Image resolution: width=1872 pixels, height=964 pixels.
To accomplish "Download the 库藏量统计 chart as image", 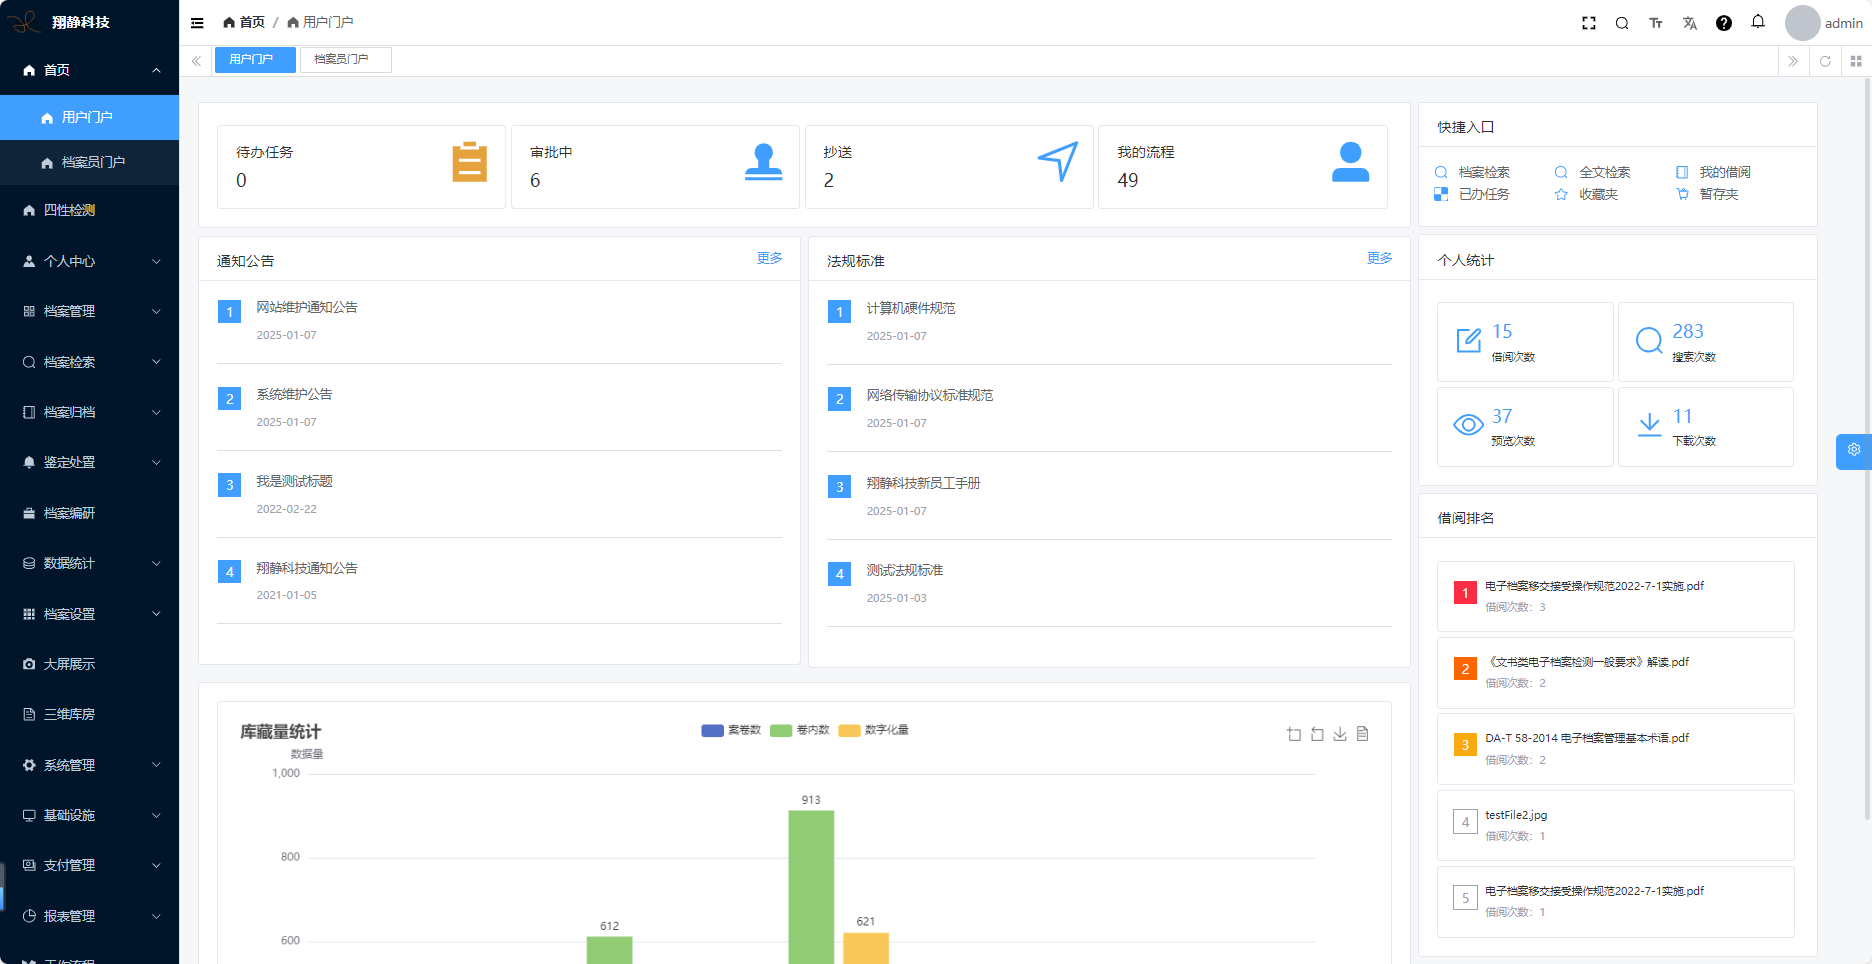I will pyautogui.click(x=1340, y=734).
